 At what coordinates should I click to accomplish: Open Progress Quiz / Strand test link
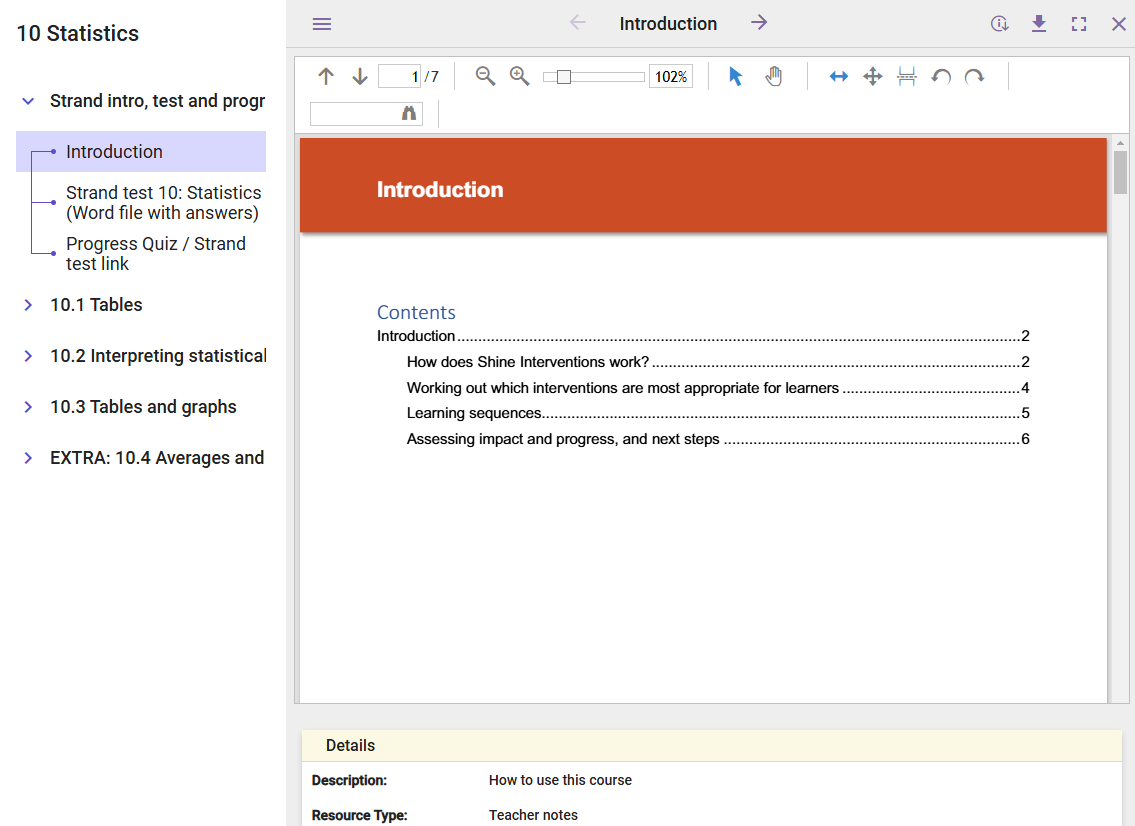155,253
